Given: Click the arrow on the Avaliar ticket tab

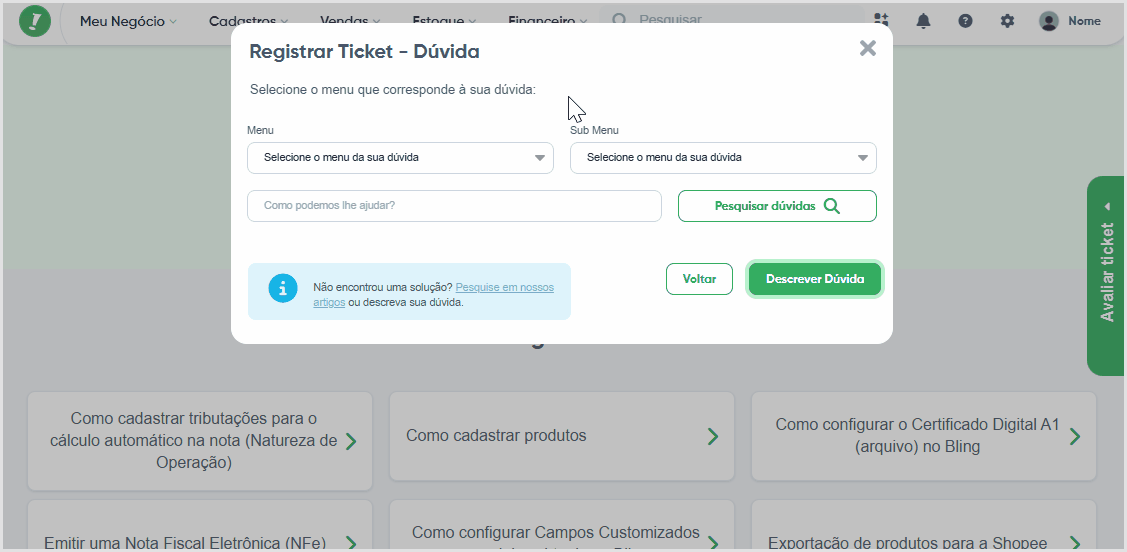Looking at the screenshot, I should pyautogui.click(x=1106, y=207).
